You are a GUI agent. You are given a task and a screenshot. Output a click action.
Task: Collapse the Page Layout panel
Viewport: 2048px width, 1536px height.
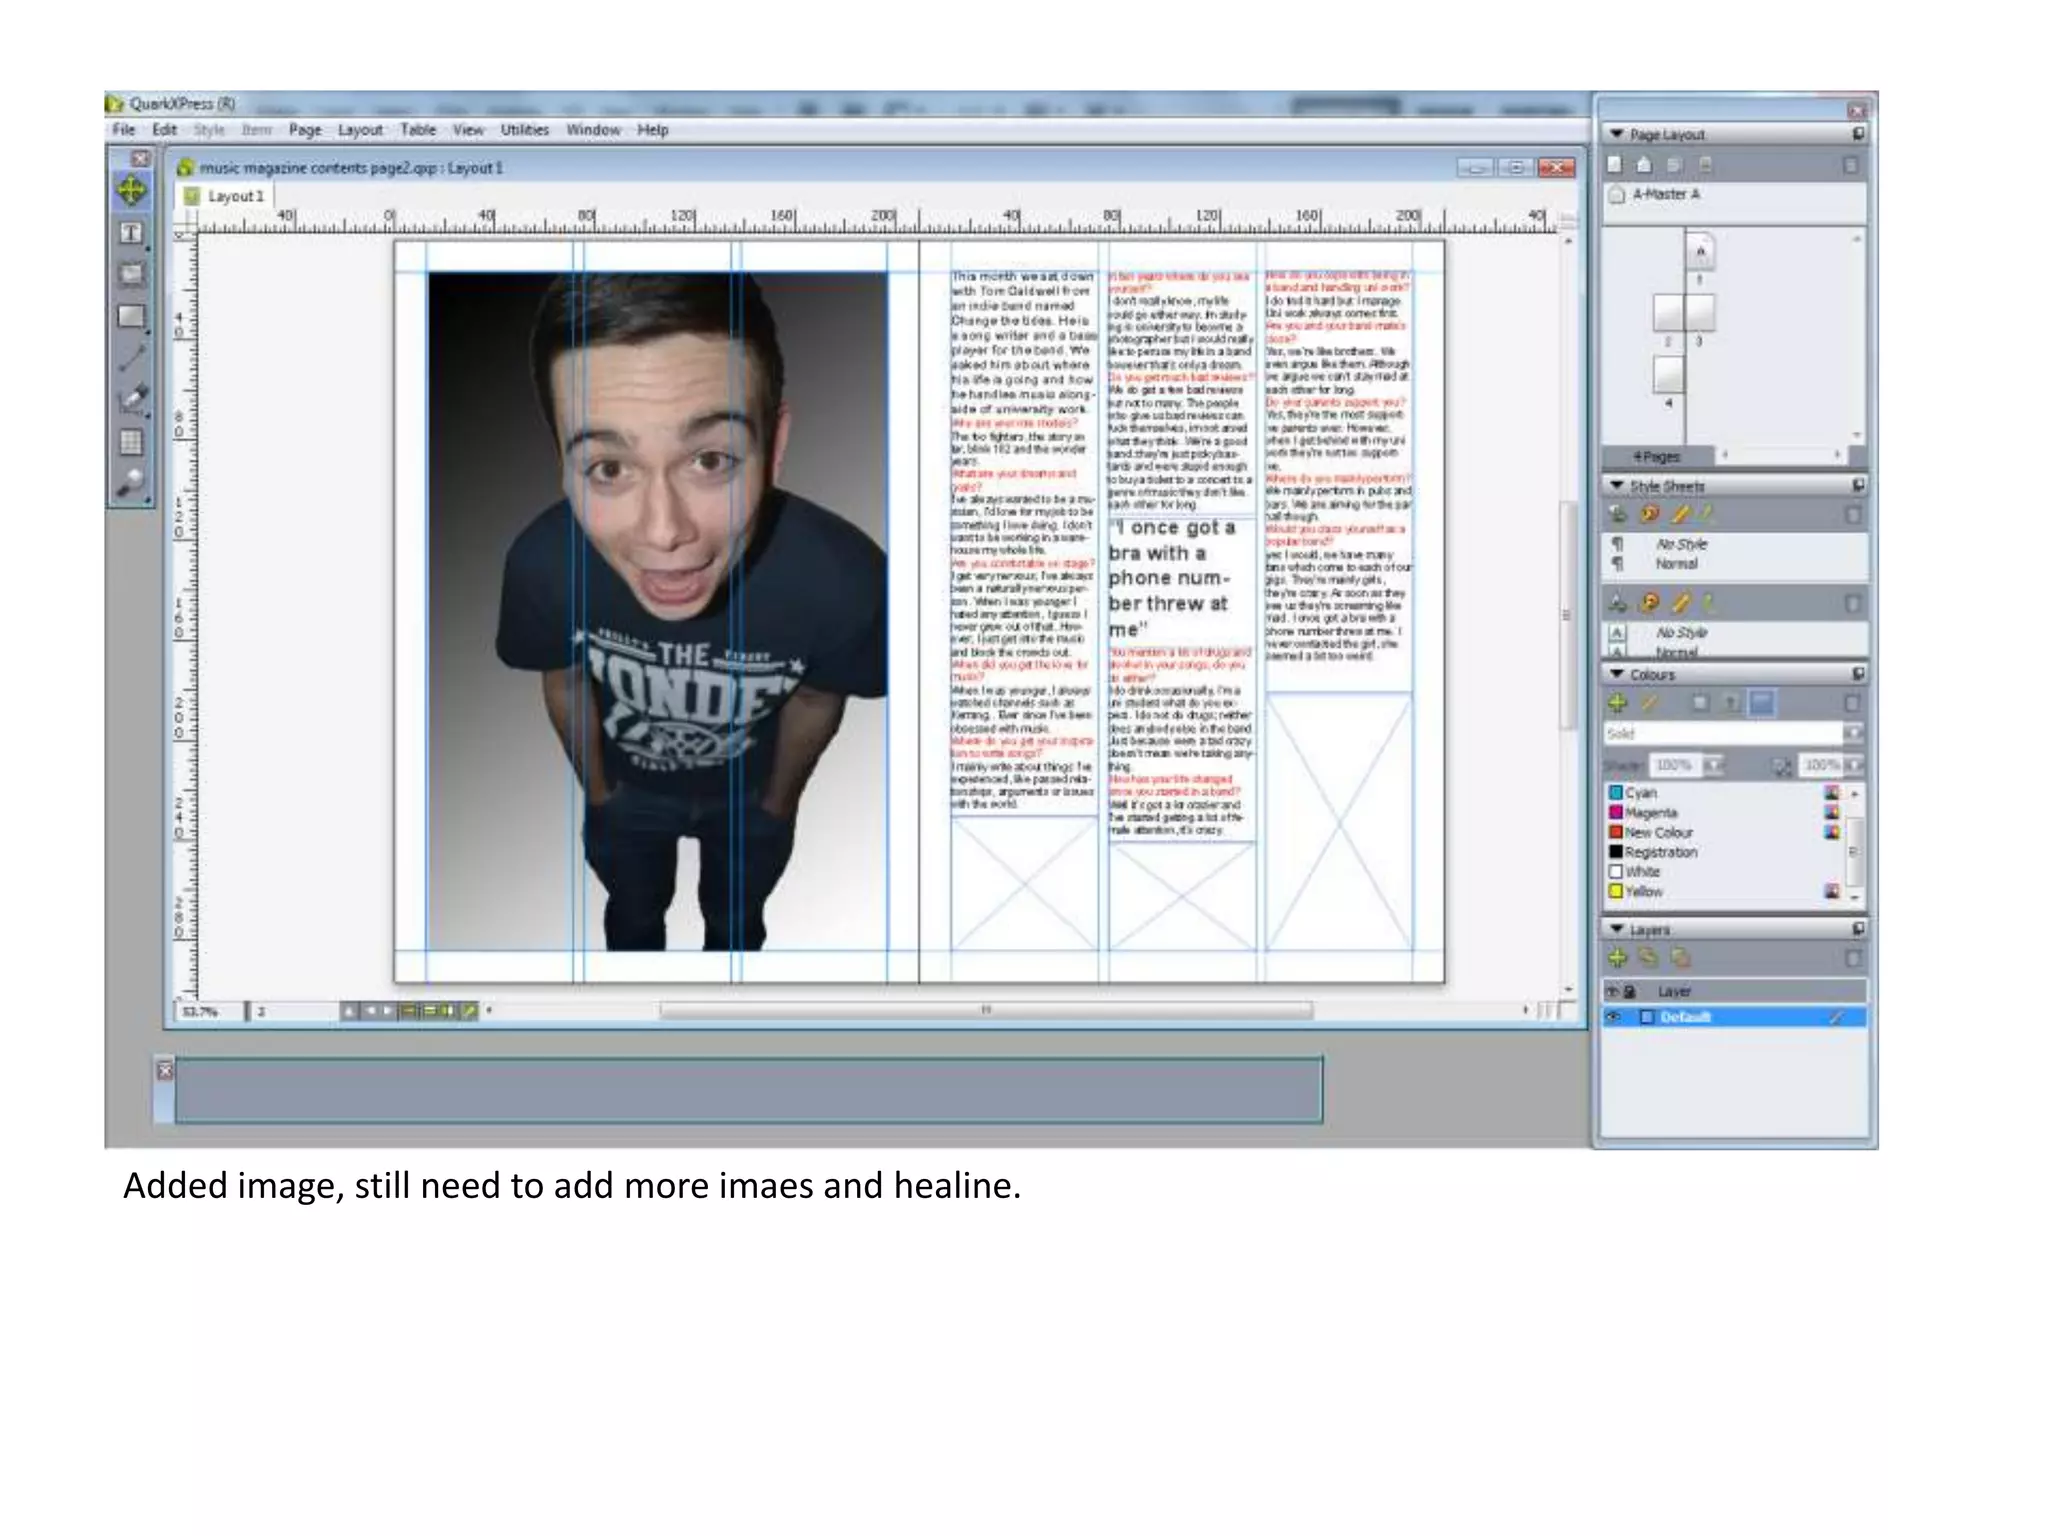(1616, 133)
